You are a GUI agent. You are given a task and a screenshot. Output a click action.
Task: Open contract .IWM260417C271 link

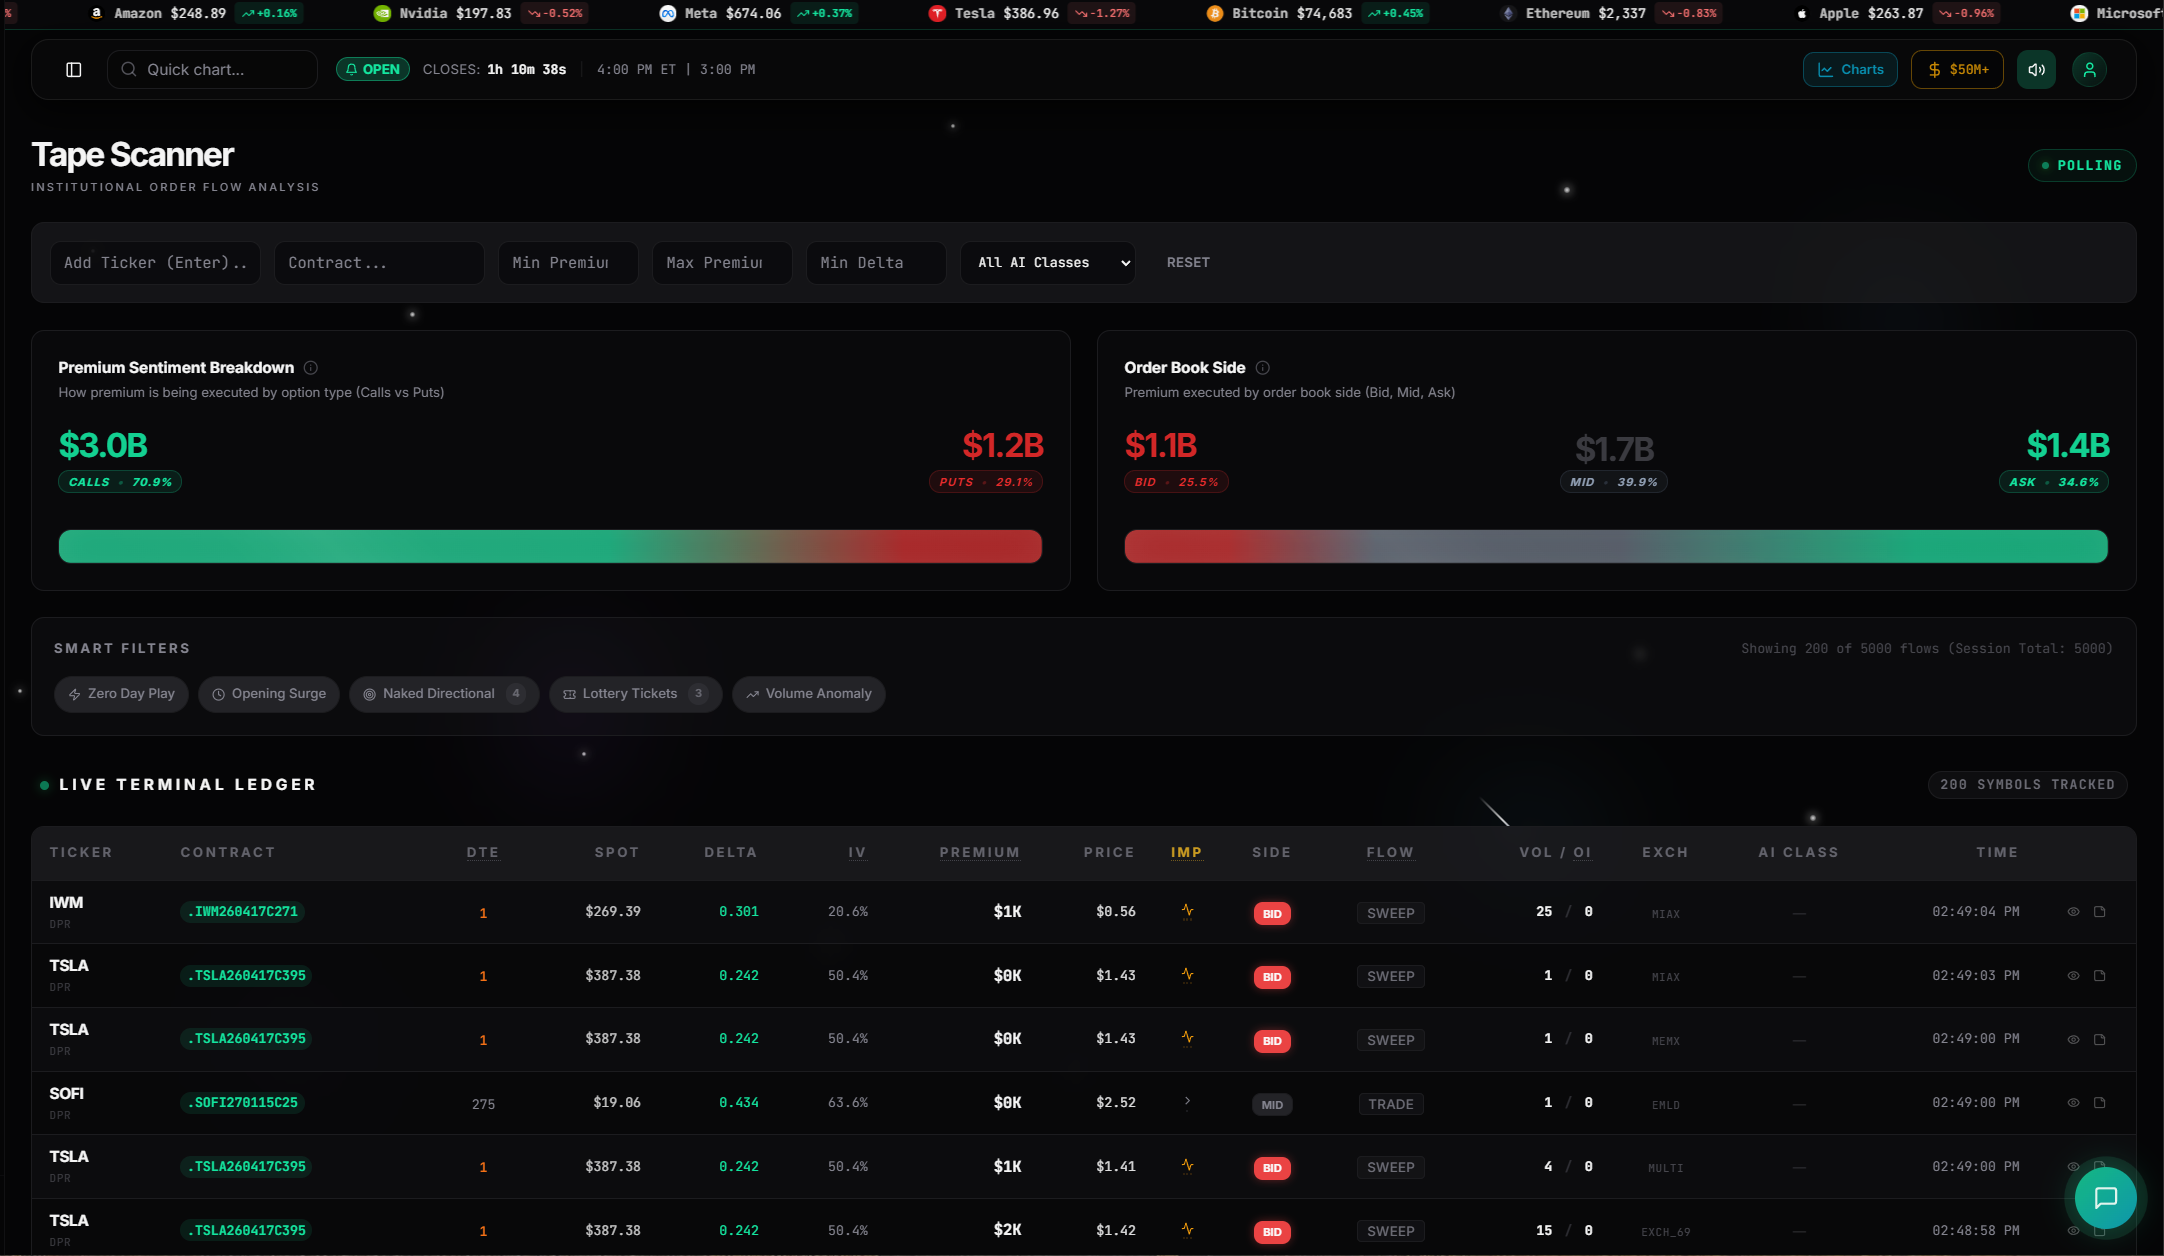pyautogui.click(x=242, y=911)
